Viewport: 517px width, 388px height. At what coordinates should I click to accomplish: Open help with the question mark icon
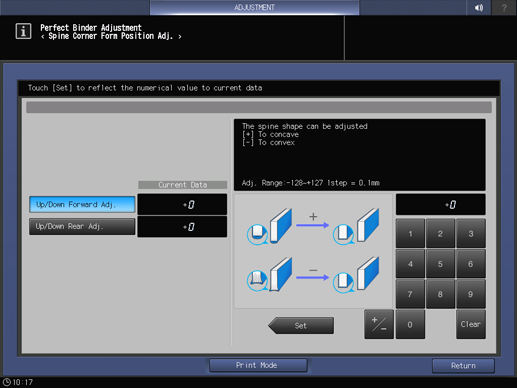pyautogui.click(x=504, y=7)
